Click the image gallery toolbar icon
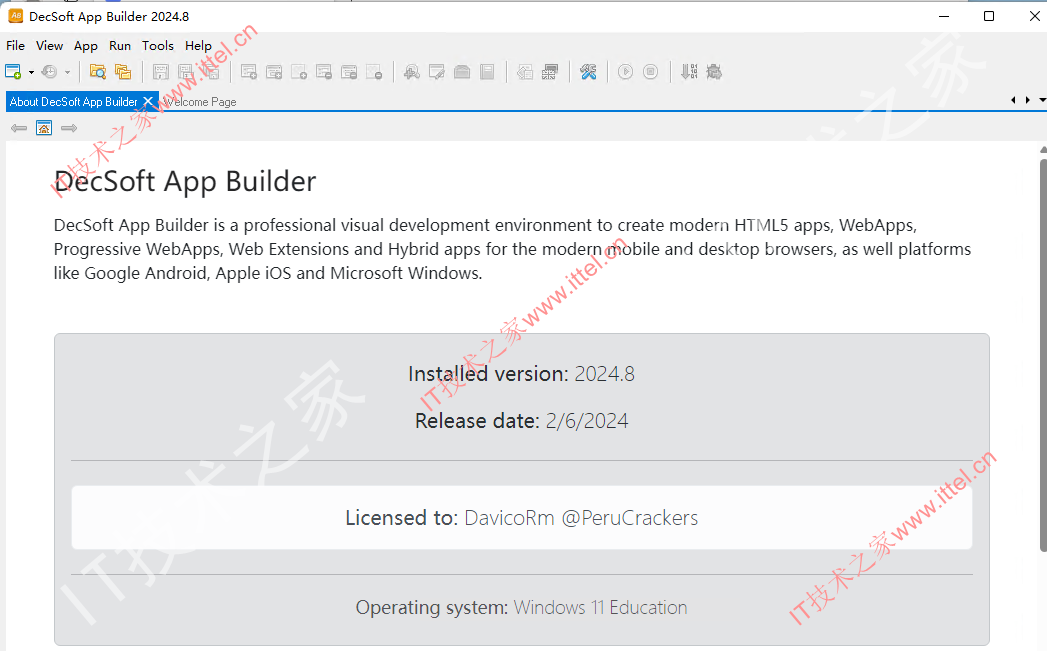 click(x=525, y=71)
